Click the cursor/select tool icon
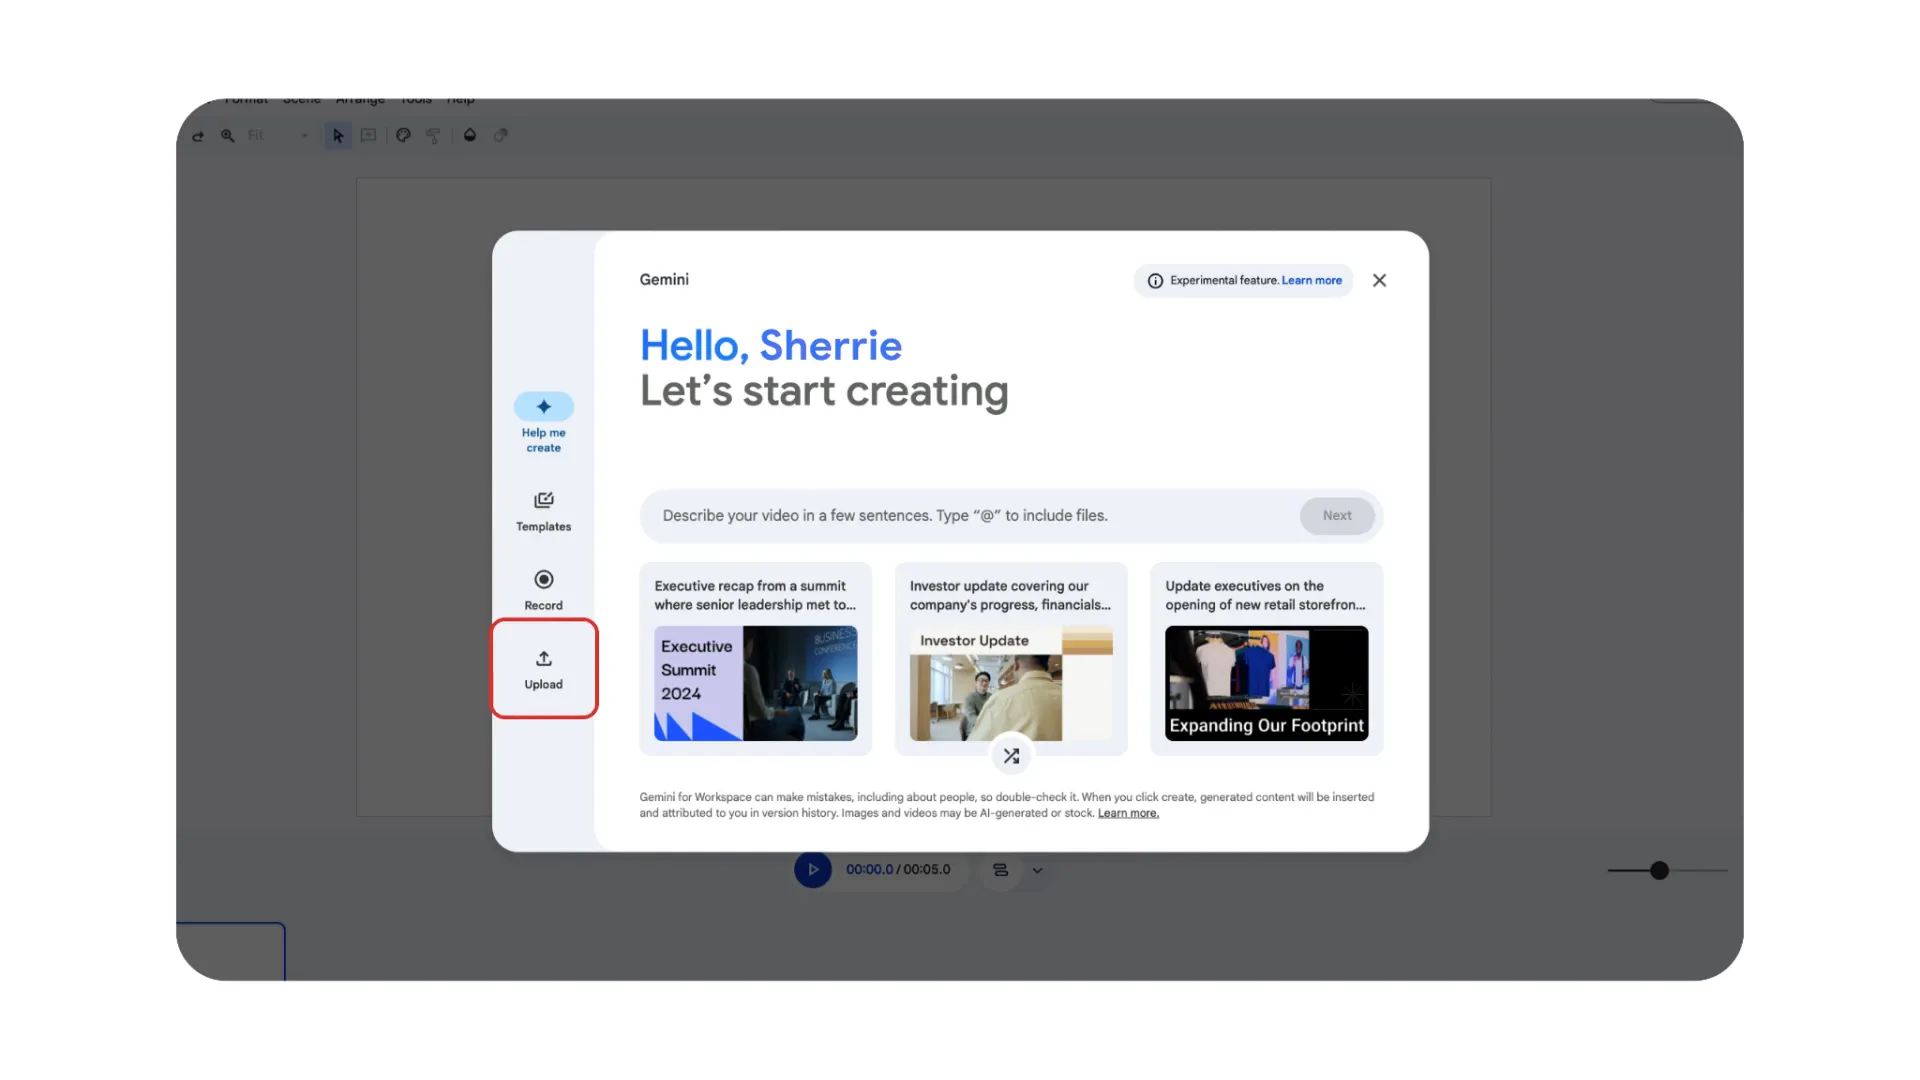The width and height of the screenshot is (1920, 1080). click(338, 135)
